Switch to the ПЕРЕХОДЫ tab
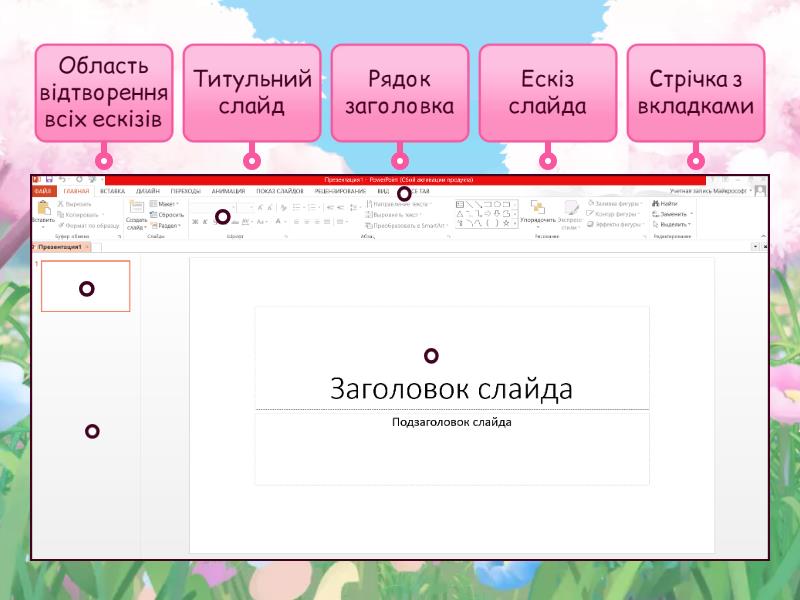This screenshot has width=800, height=600. 186,191
